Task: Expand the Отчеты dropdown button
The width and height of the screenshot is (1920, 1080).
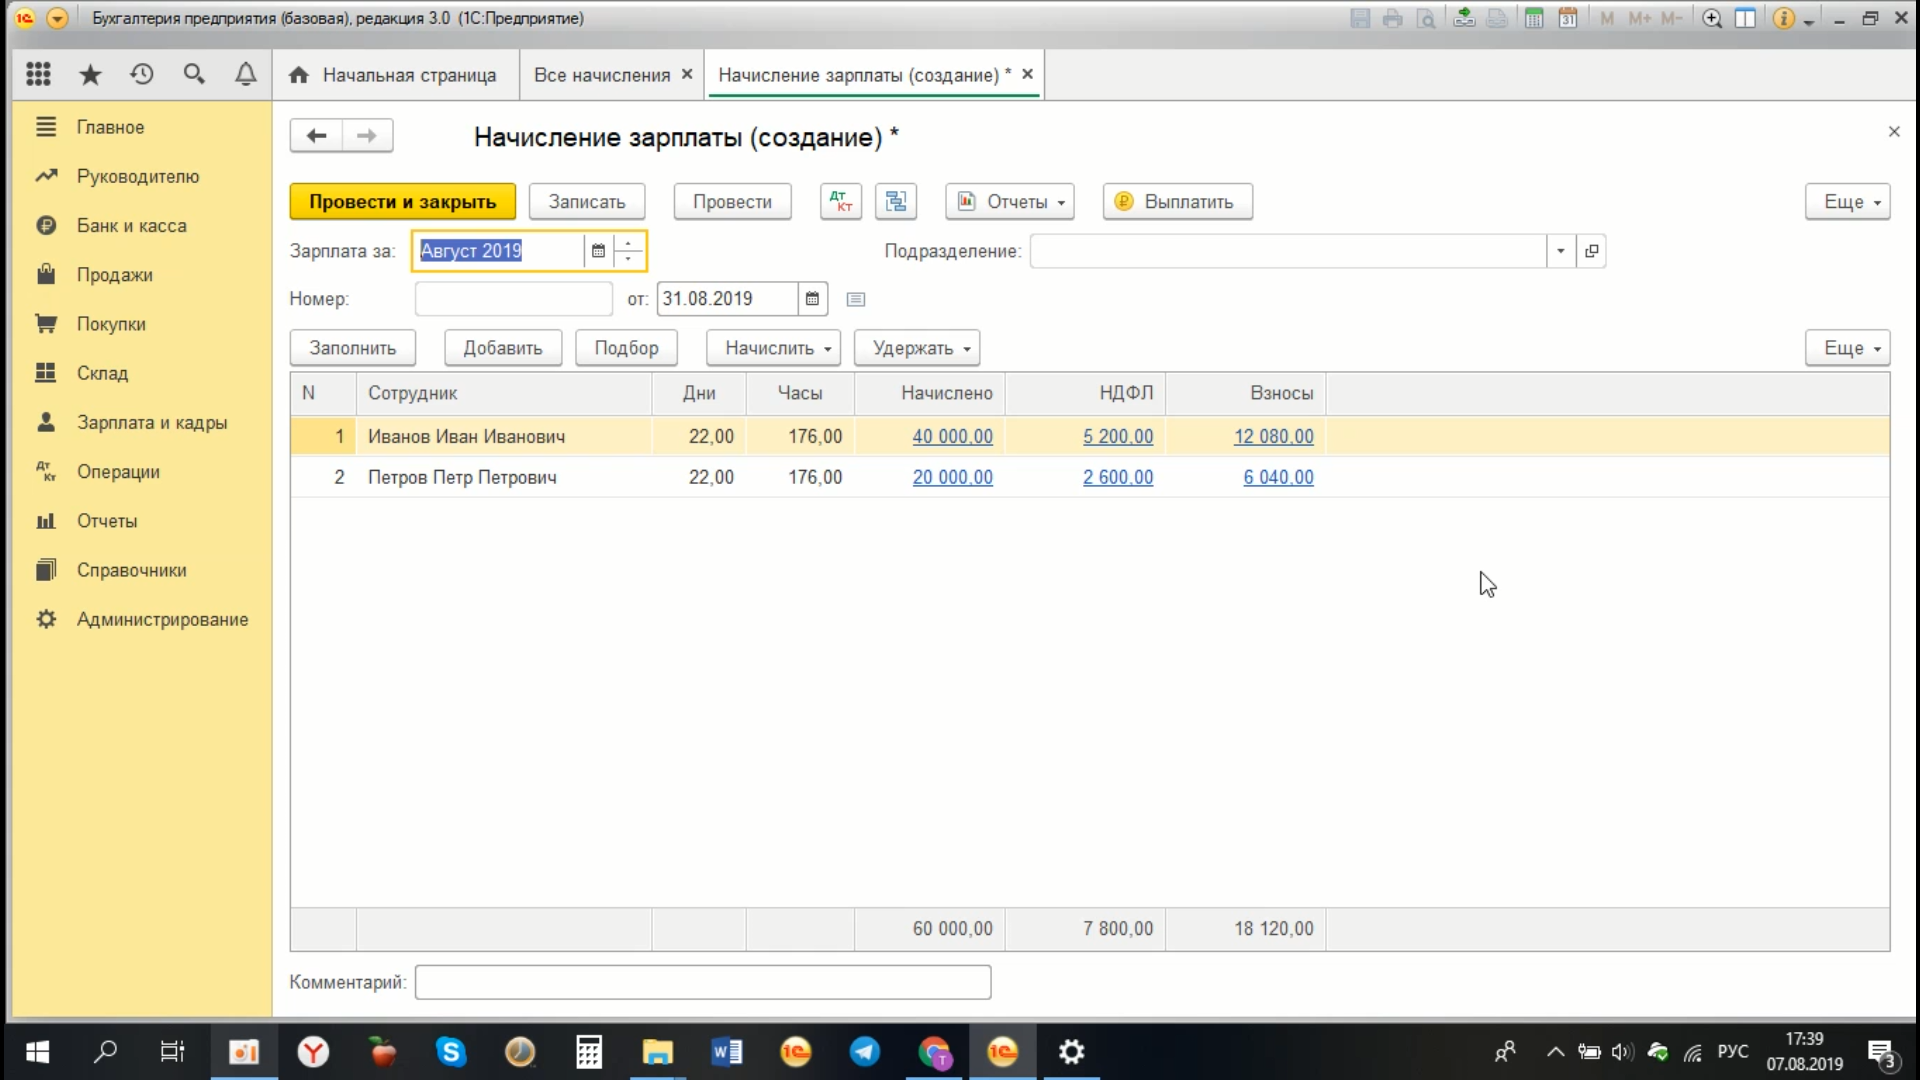Action: (1010, 201)
